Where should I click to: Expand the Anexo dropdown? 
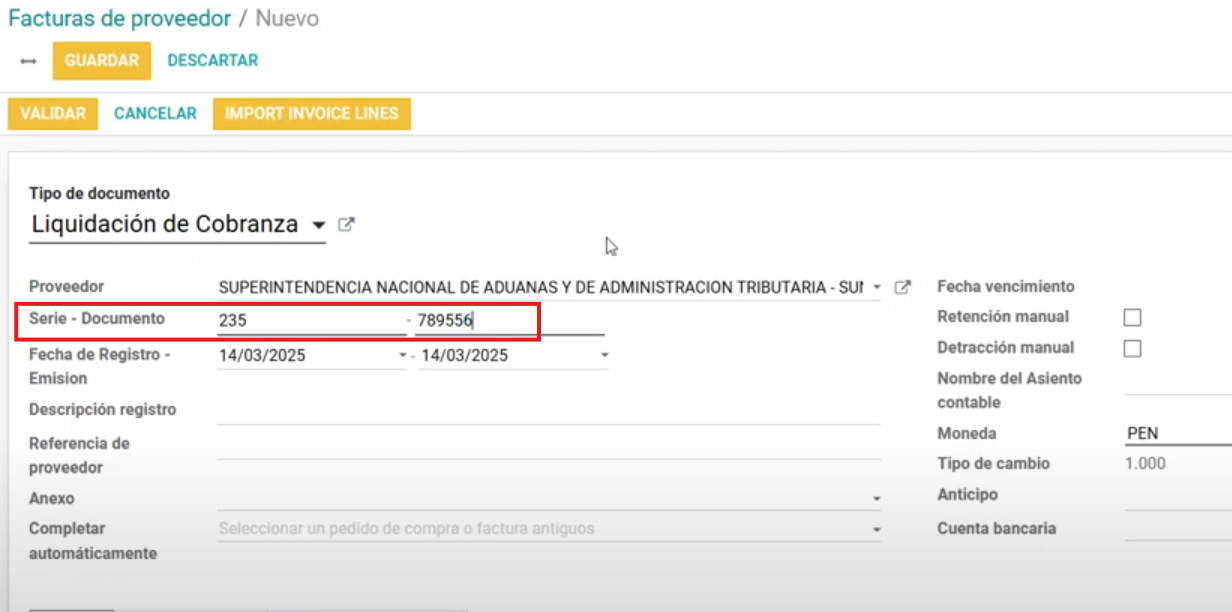click(x=875, y=498)
